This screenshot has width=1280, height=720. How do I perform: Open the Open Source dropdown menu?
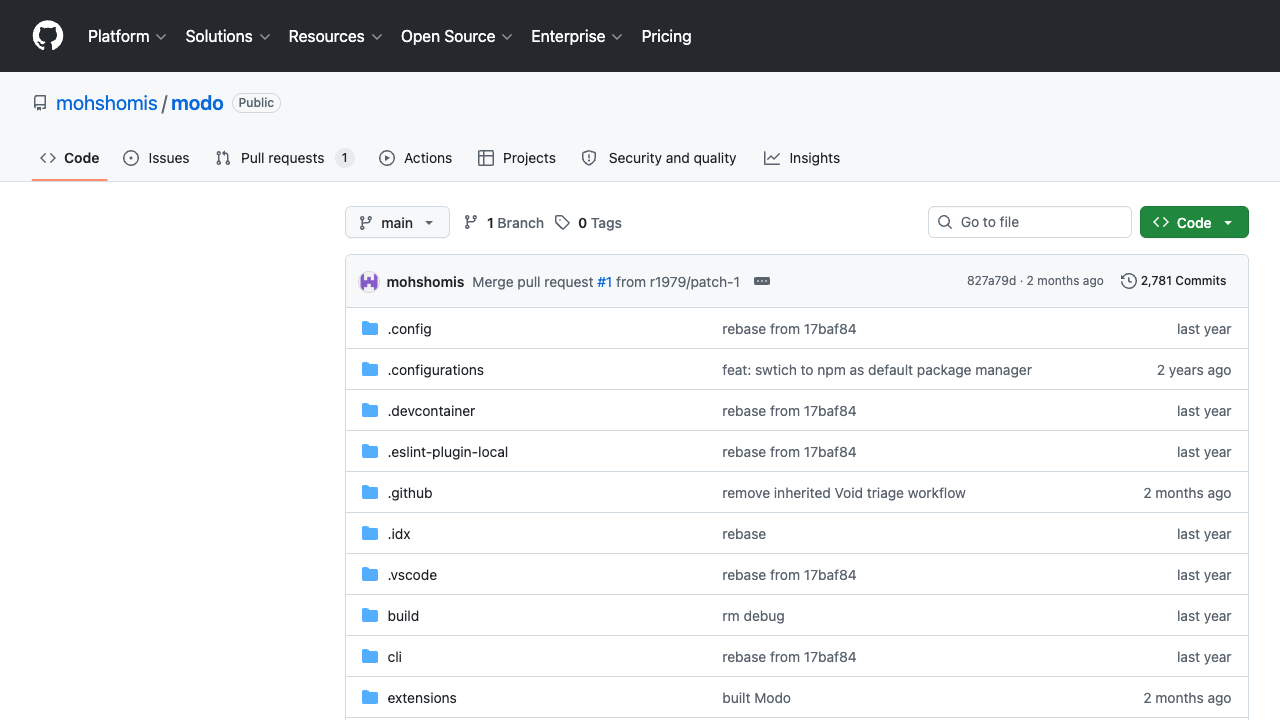point(457,36)
